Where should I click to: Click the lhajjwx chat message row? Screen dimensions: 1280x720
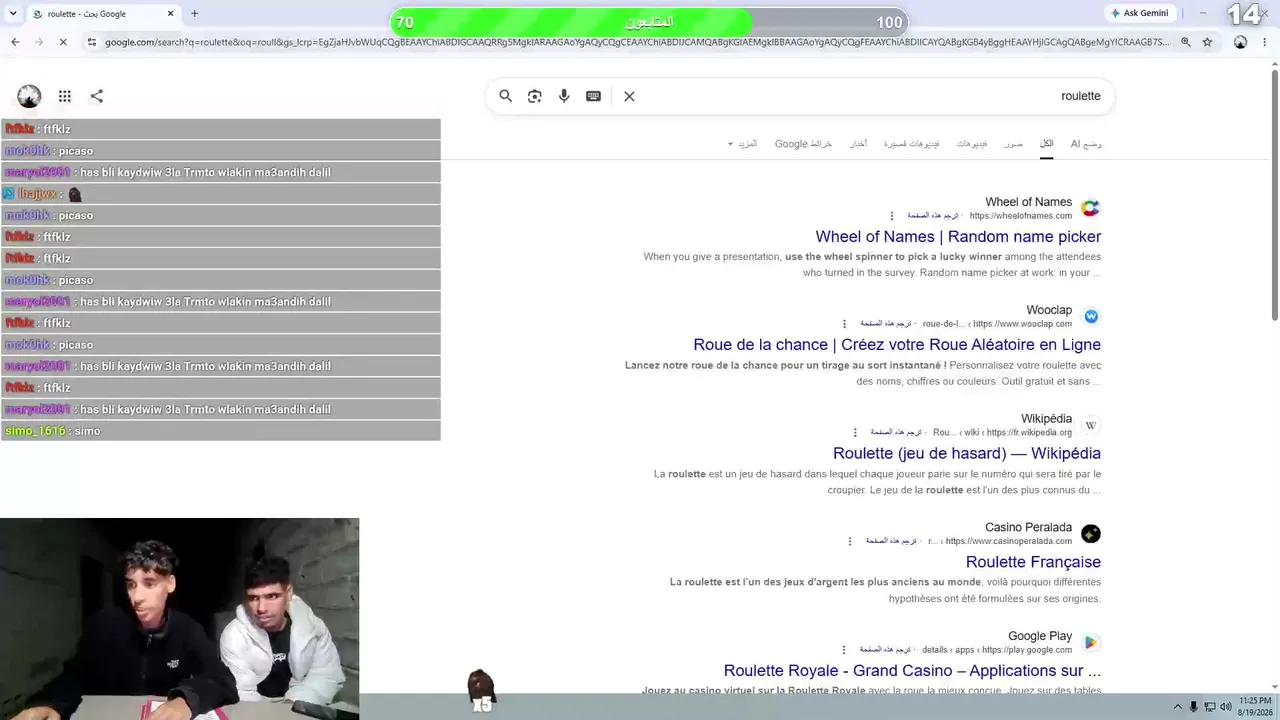221,194
